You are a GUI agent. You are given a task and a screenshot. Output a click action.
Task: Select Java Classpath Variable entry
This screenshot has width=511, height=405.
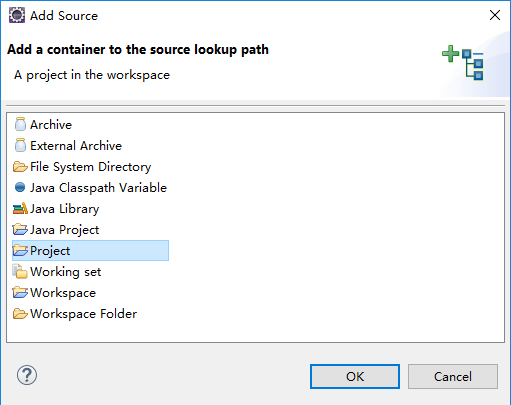coord(98,188)
